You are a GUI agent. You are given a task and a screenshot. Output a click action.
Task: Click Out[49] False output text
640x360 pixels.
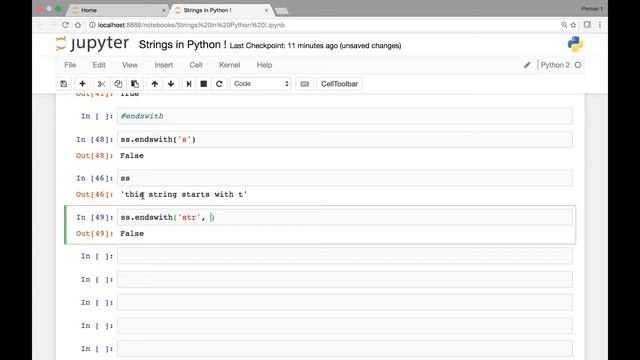tap(132, 233)
